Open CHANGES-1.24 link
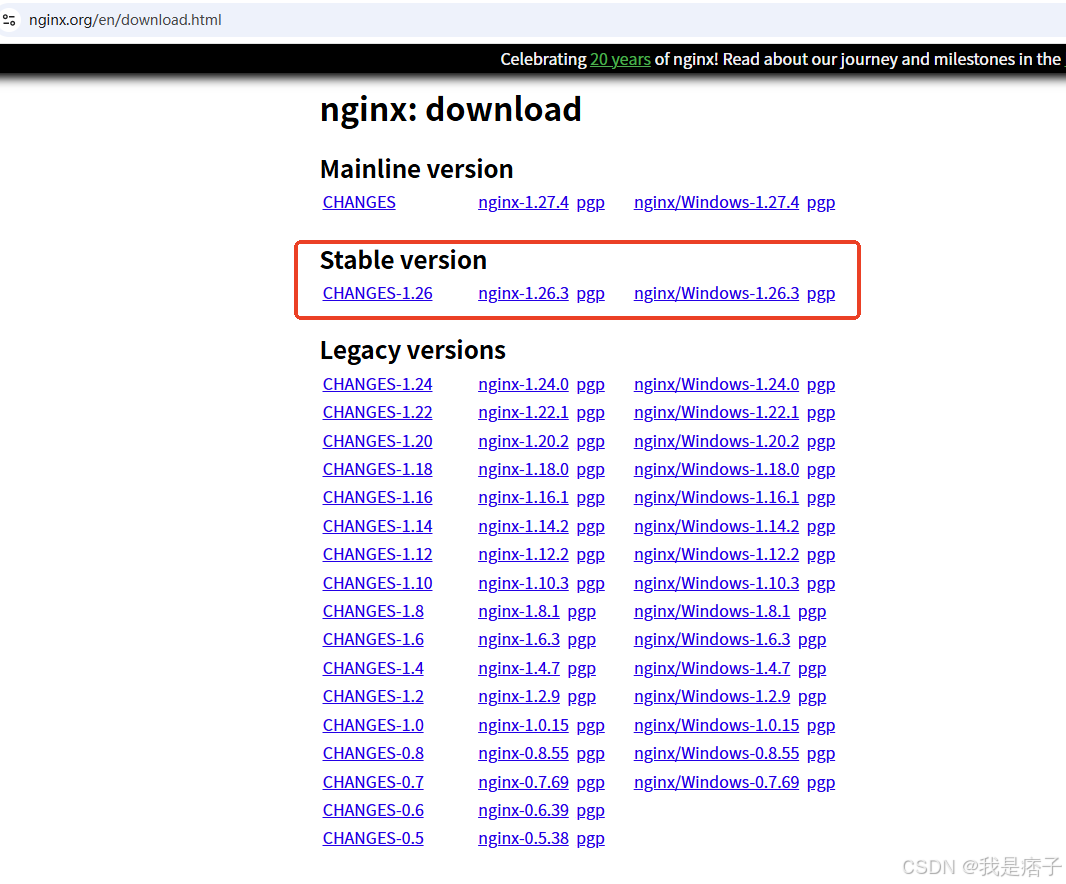 pyautogui.click(x=377, y=385)
